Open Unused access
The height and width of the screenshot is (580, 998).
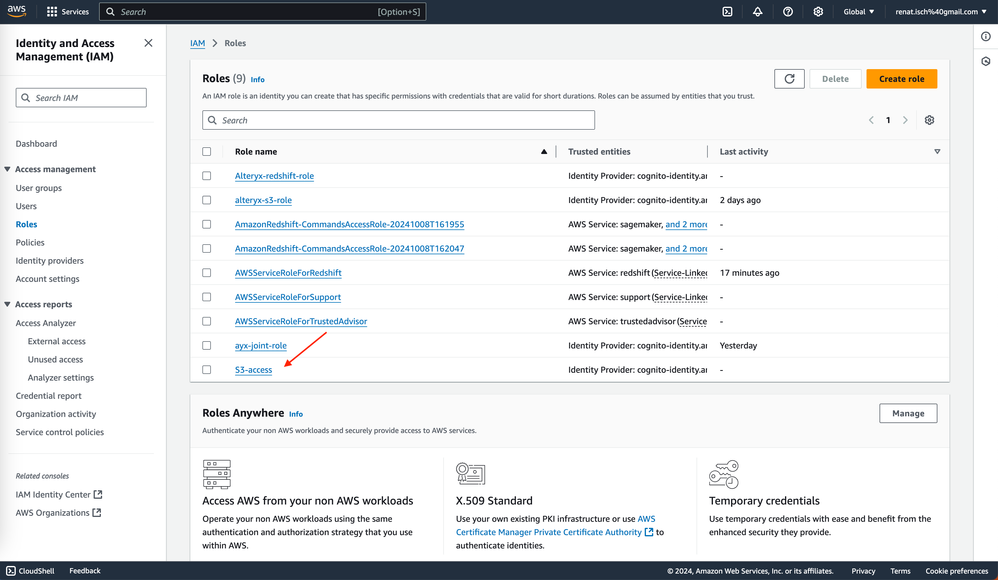55,359
